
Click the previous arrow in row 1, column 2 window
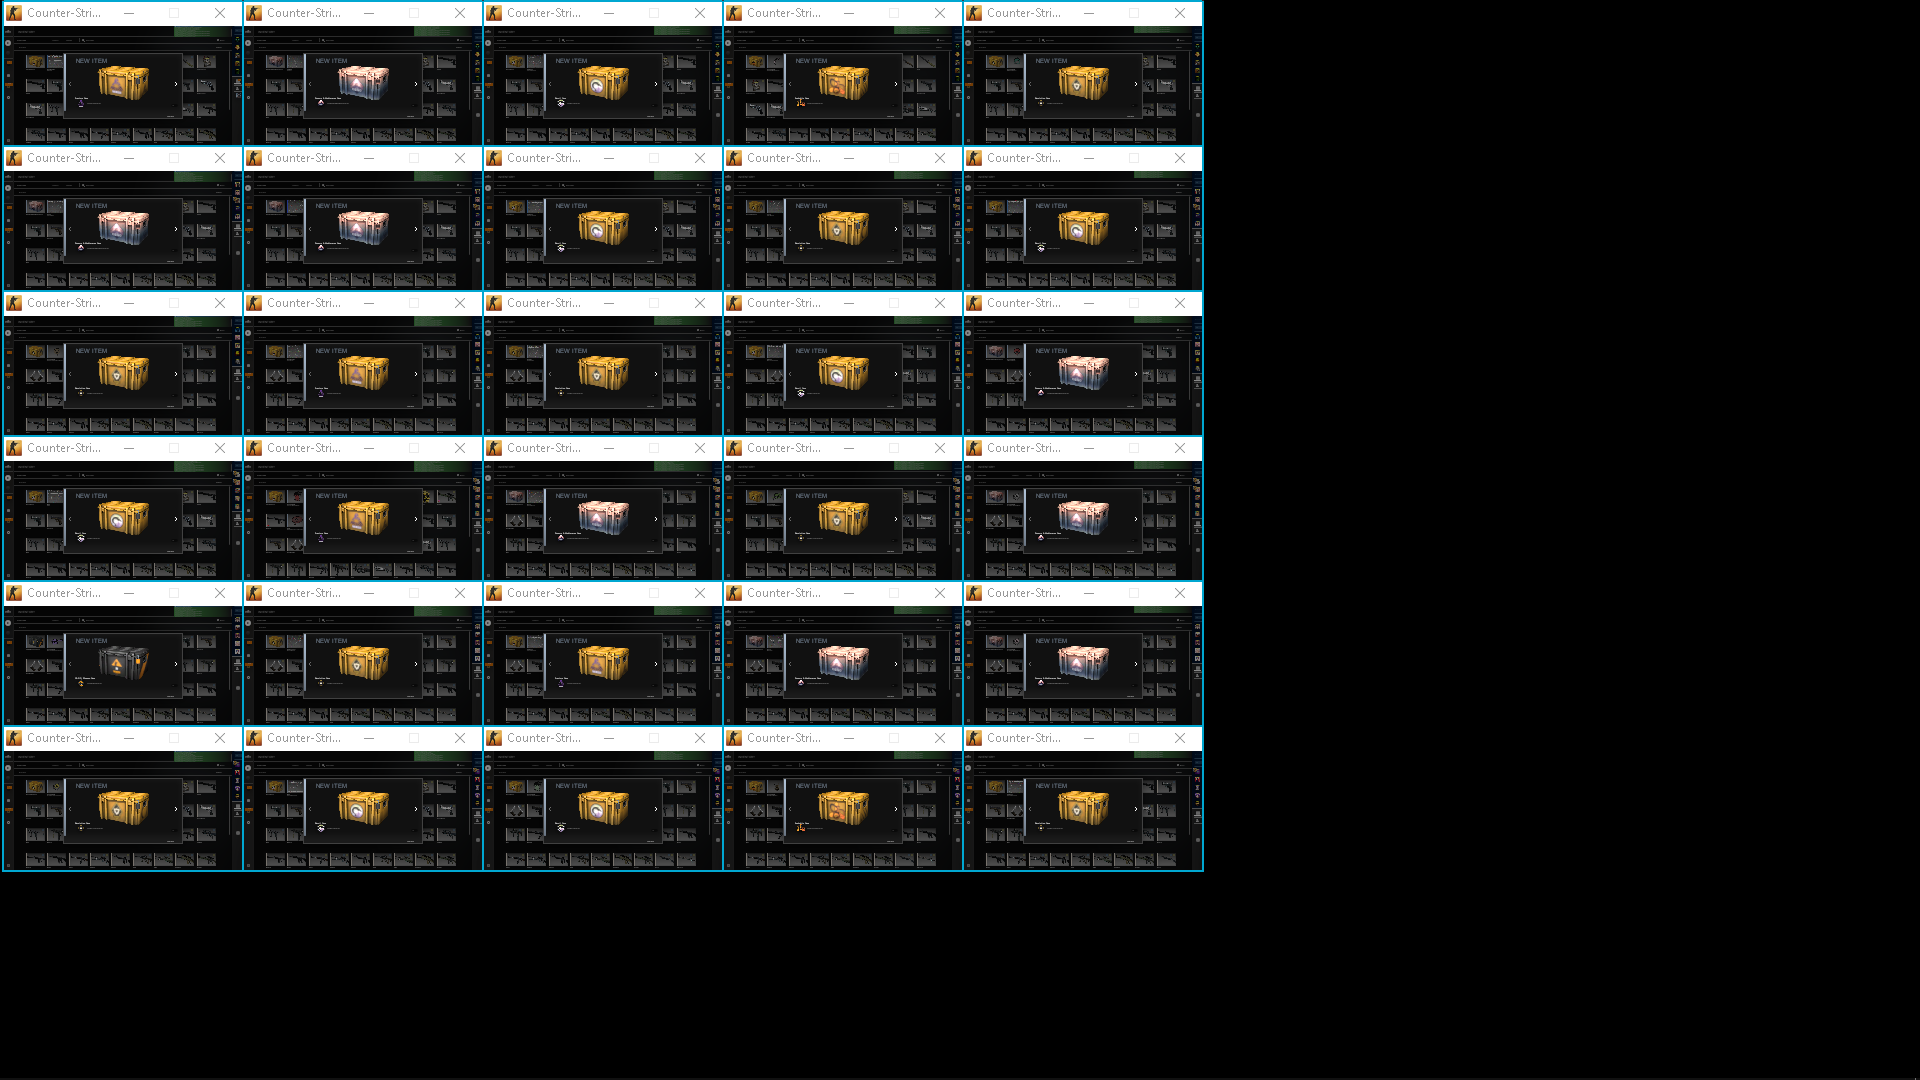click(310, 84)
